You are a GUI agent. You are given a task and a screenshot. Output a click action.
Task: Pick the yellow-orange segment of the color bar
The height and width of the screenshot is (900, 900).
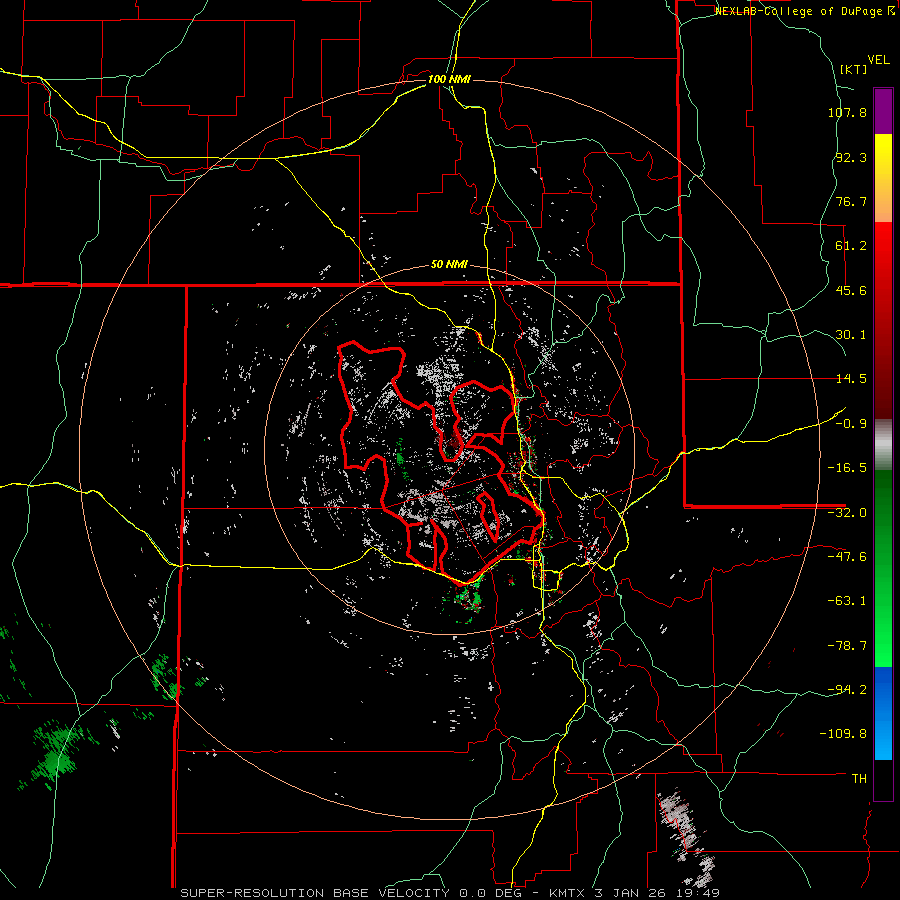coord(883,178)
